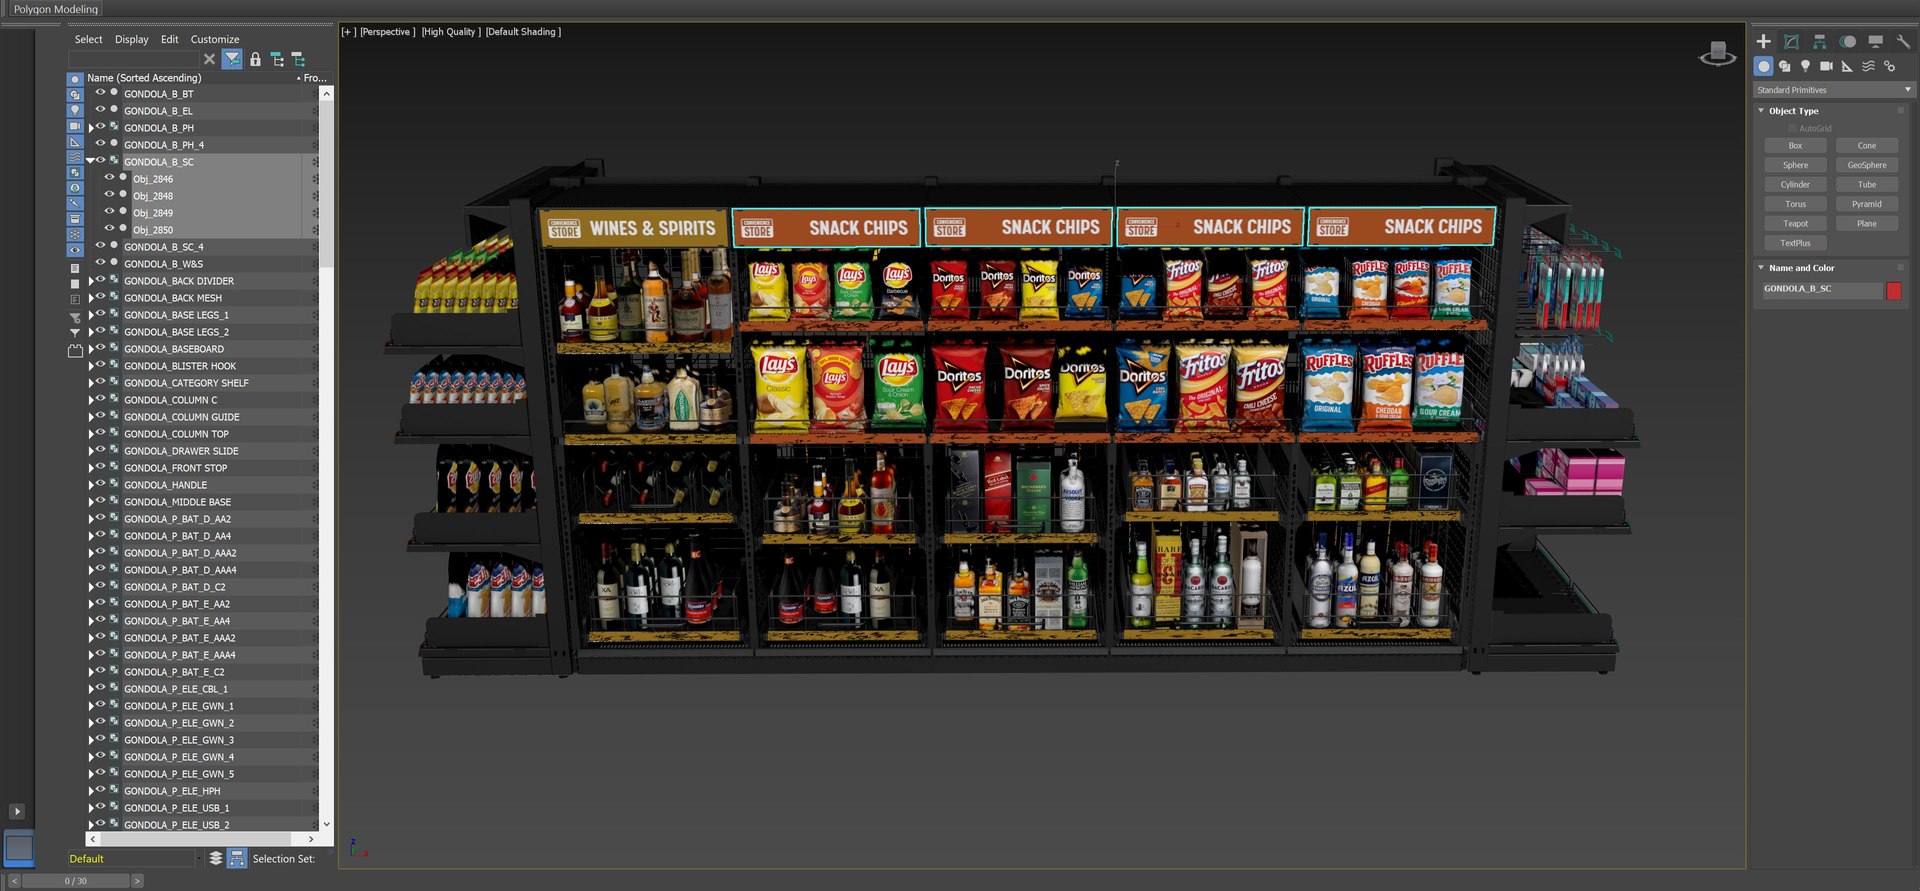
Task: Open the Utilities wrench panel tab
Action: click(1903, 41)
